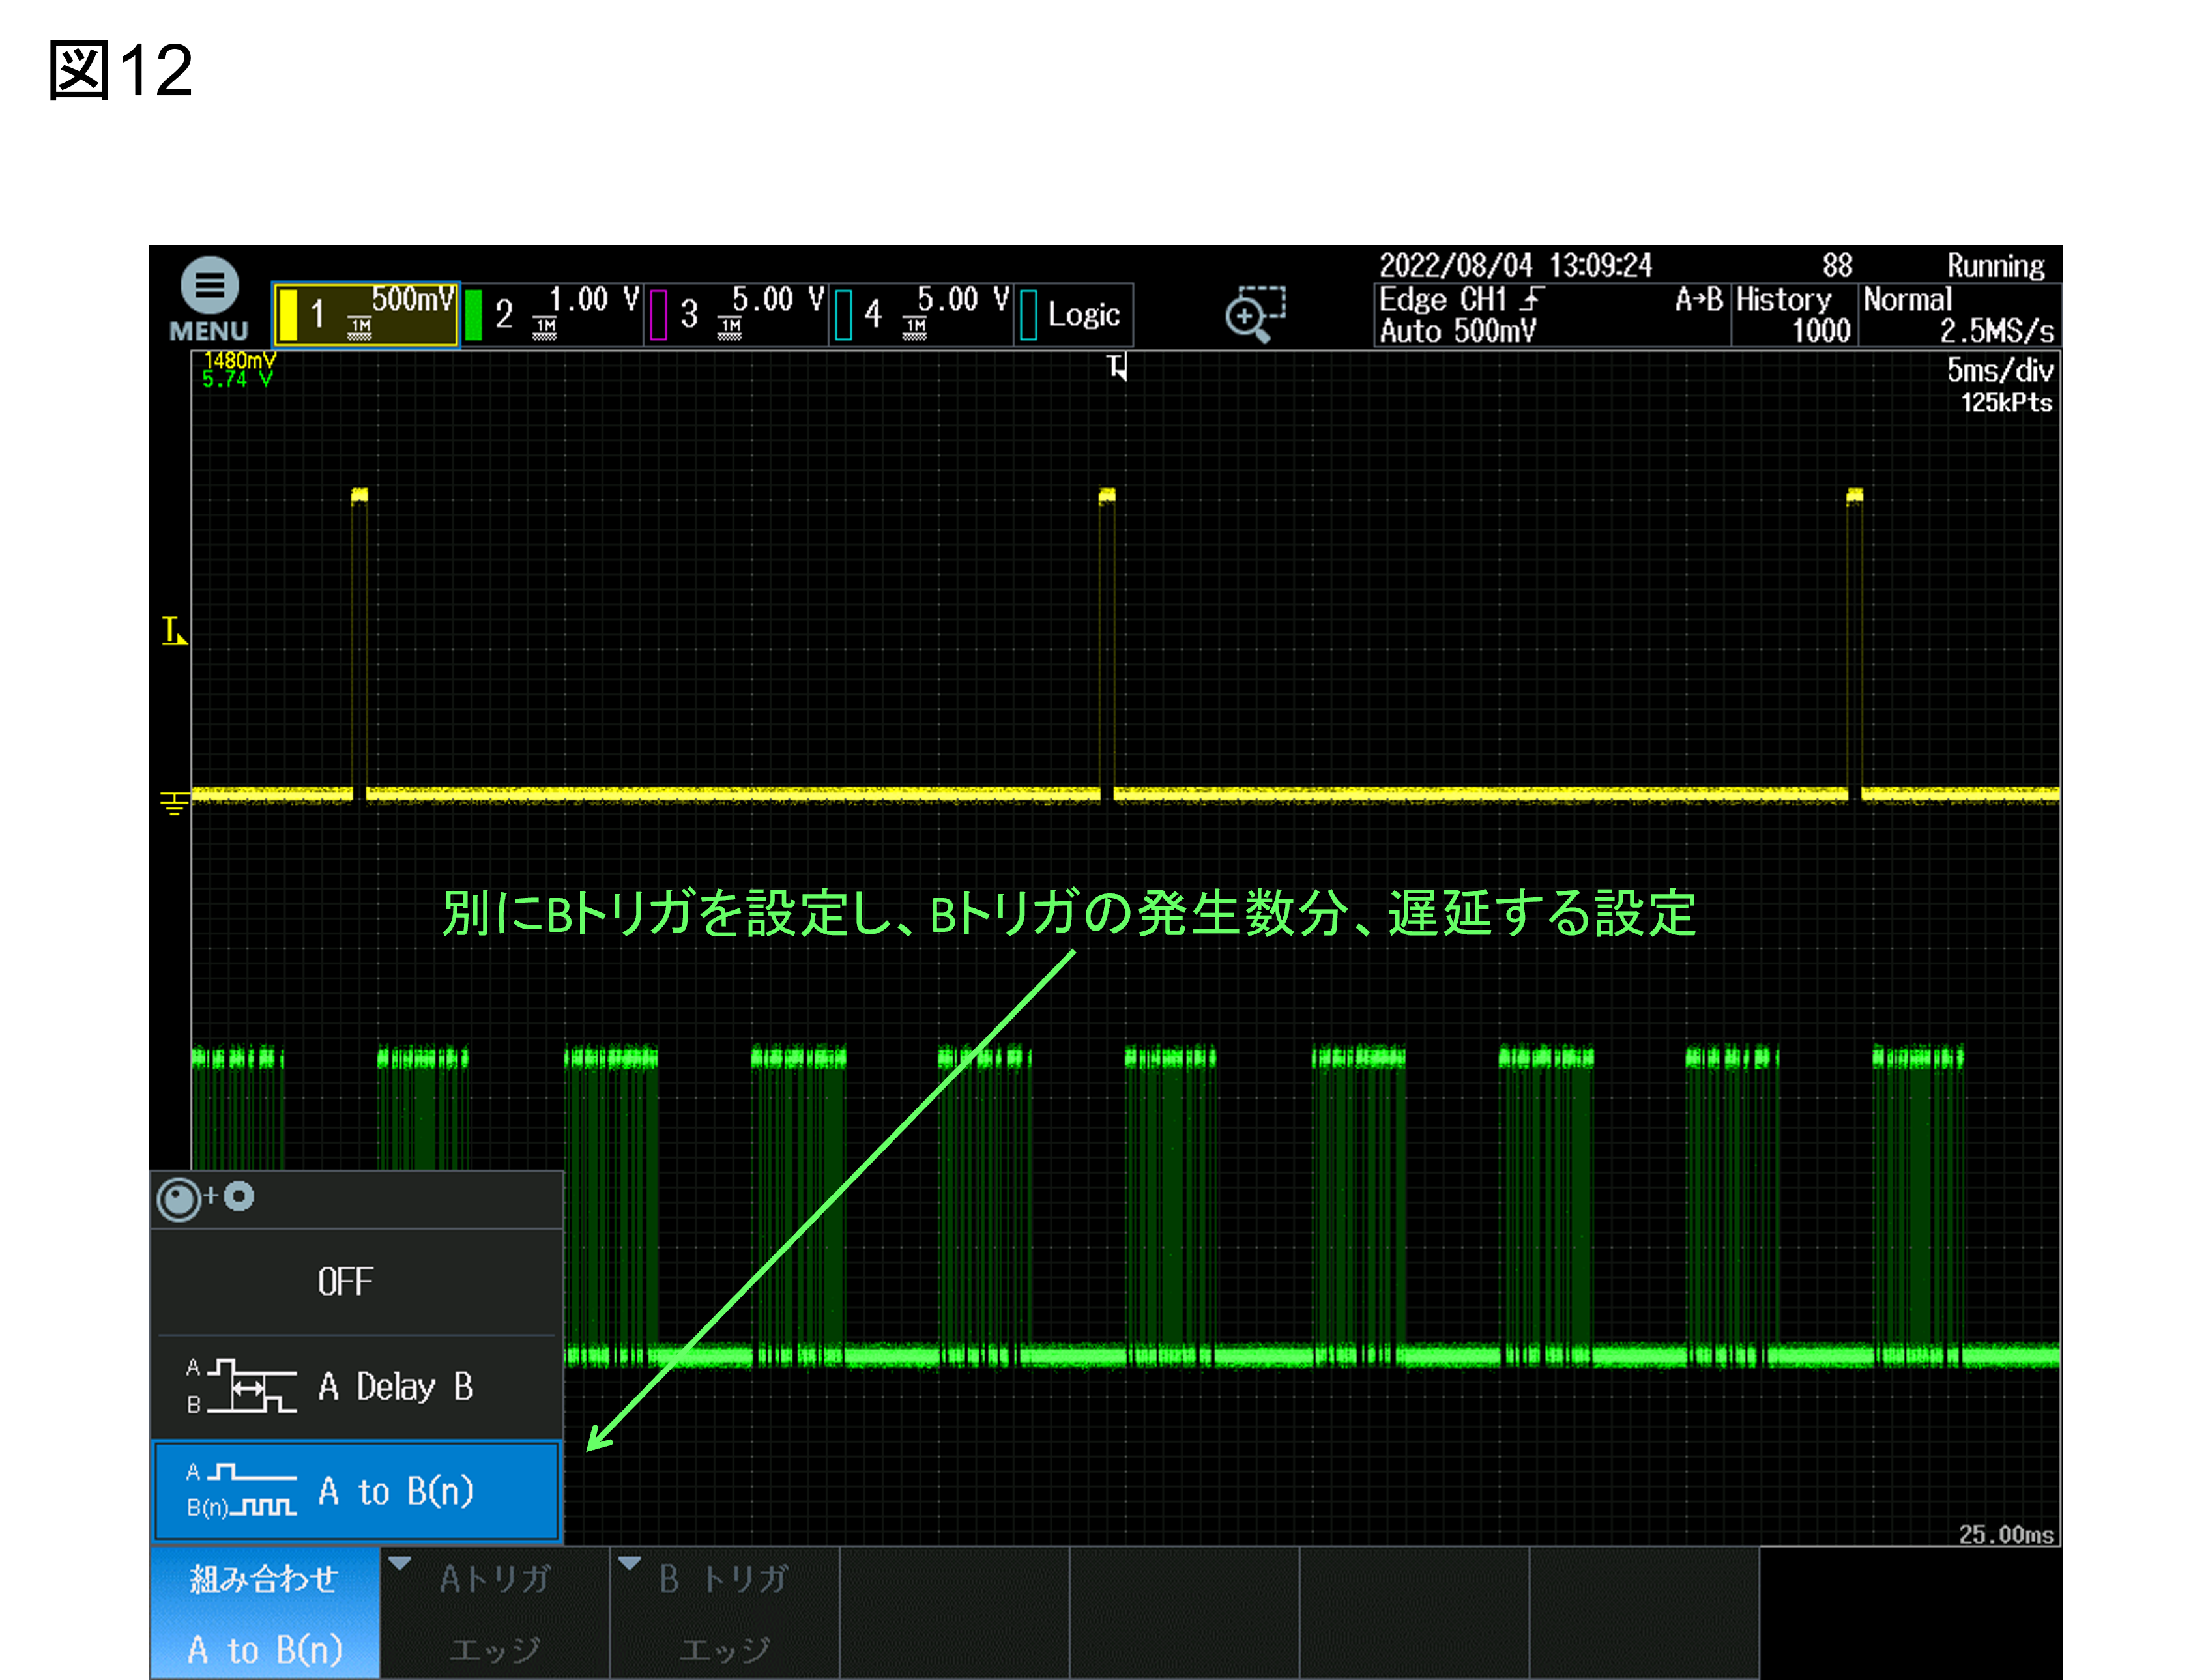
Task: Click channel 3 magenta color indicator
Action: (659, 315)
